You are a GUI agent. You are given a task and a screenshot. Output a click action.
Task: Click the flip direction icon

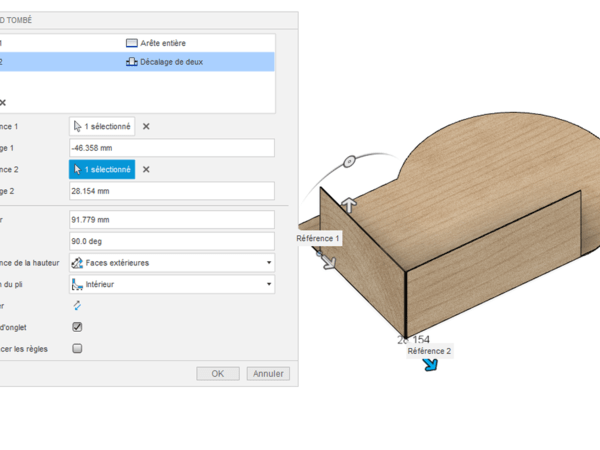(x=77, y=306)
